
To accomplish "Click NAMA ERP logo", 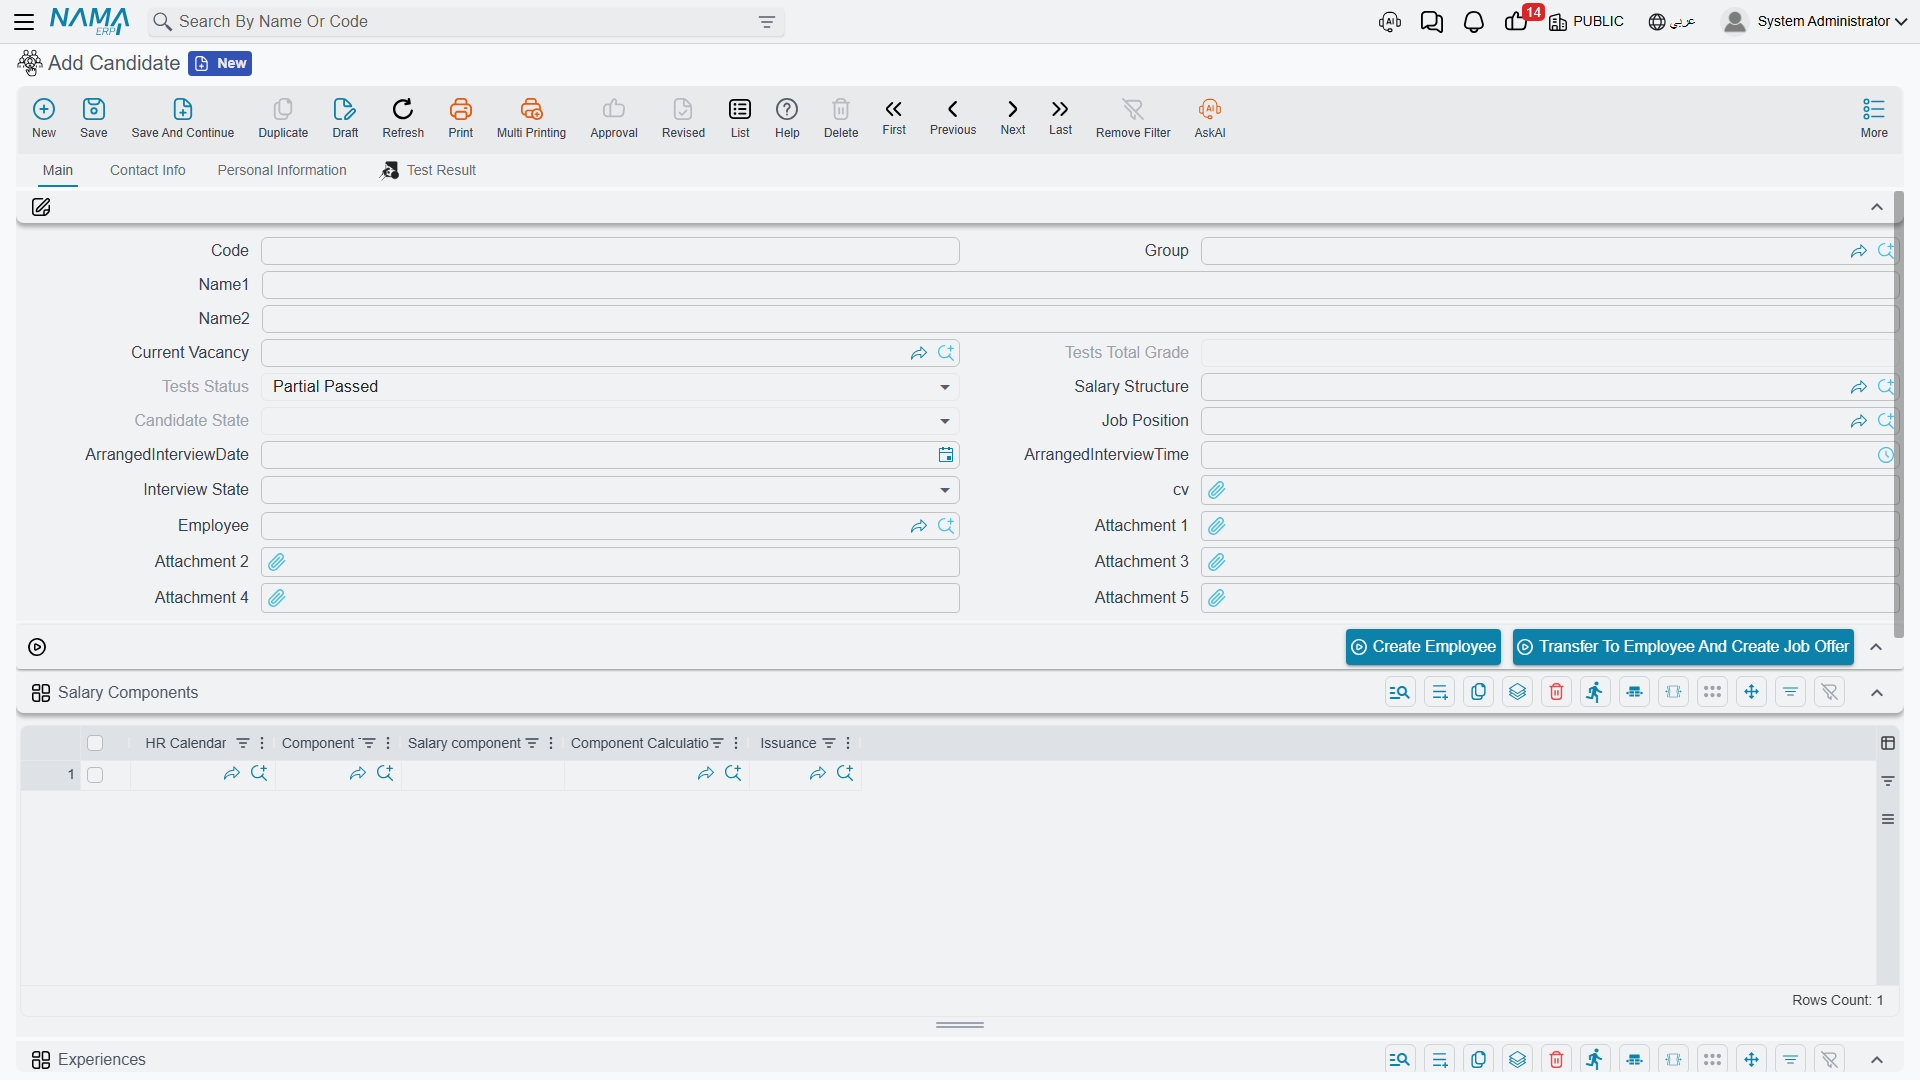I will coord(90,21).
